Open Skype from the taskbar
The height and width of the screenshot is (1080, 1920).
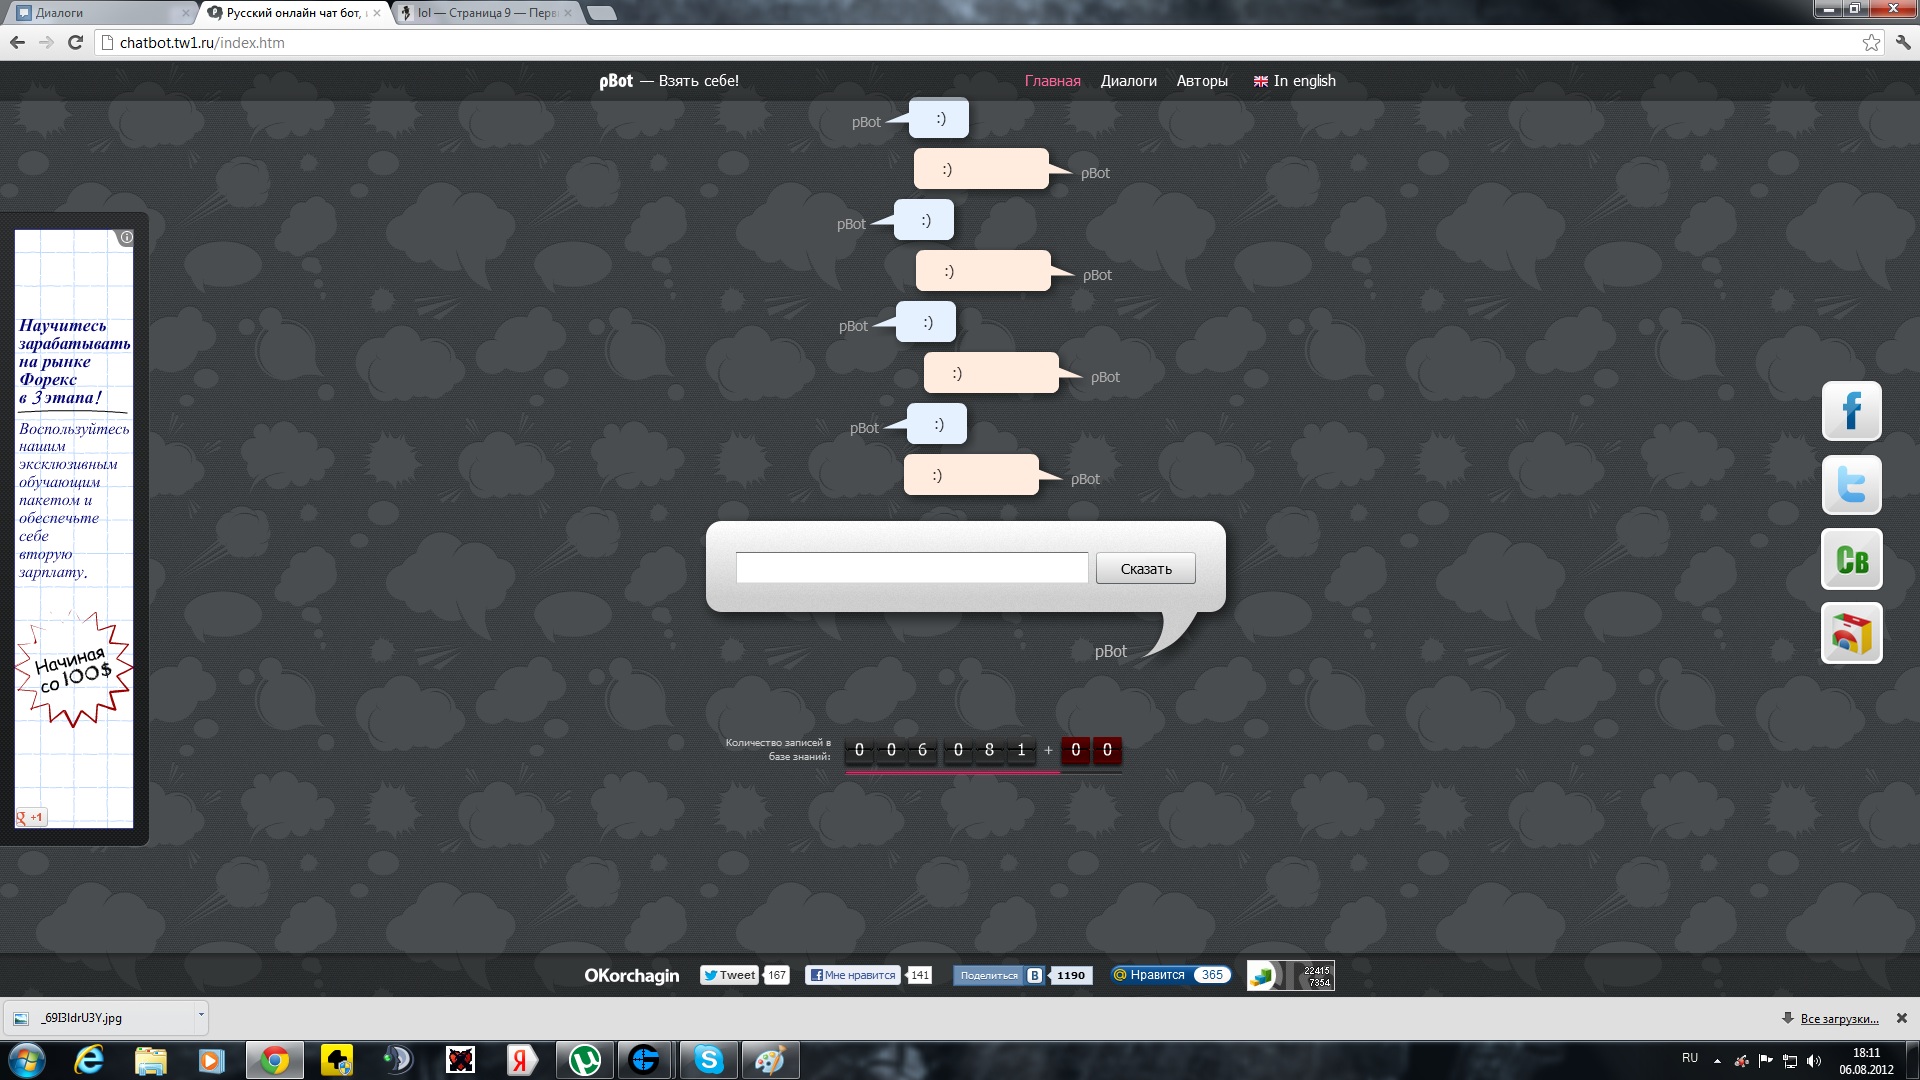tap(708, 1059)
